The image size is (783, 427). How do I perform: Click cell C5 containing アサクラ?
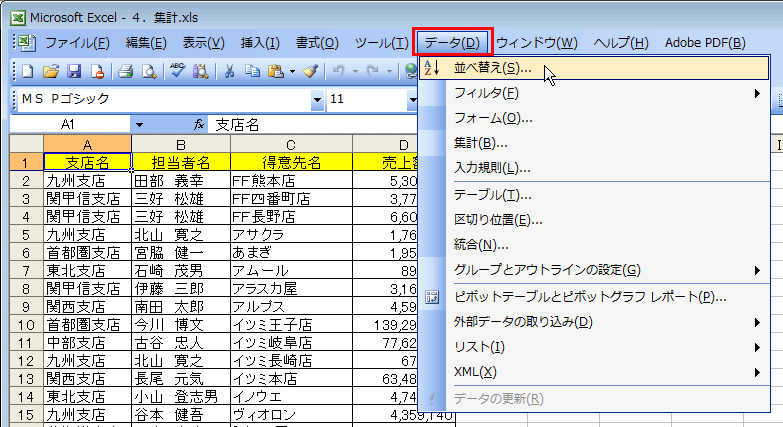pos(290,235)
